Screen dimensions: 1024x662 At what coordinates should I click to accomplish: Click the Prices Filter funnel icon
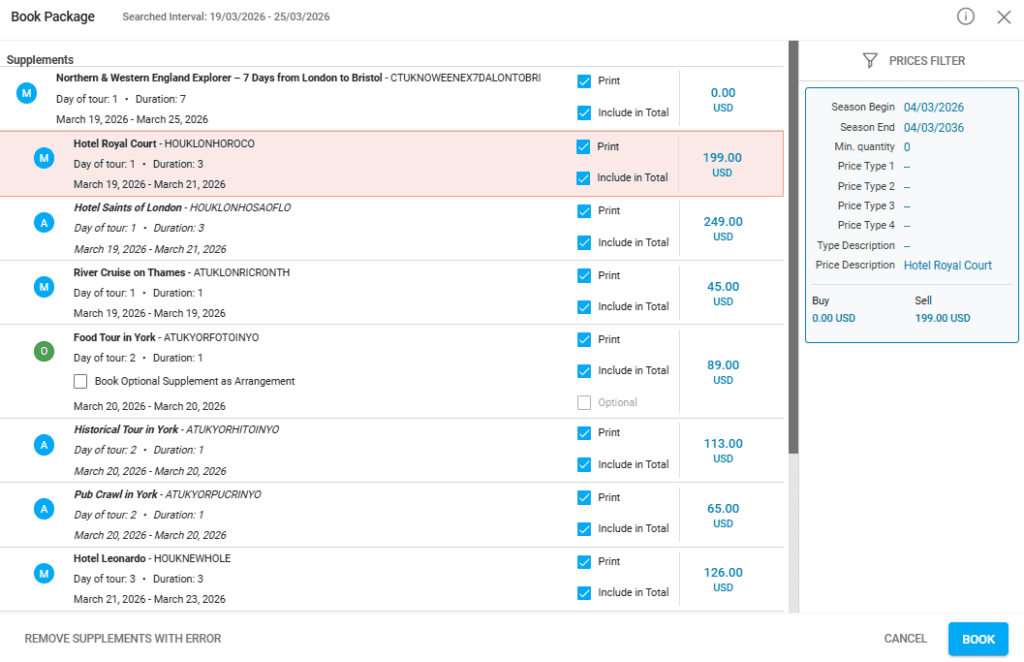tap(870, 61)
